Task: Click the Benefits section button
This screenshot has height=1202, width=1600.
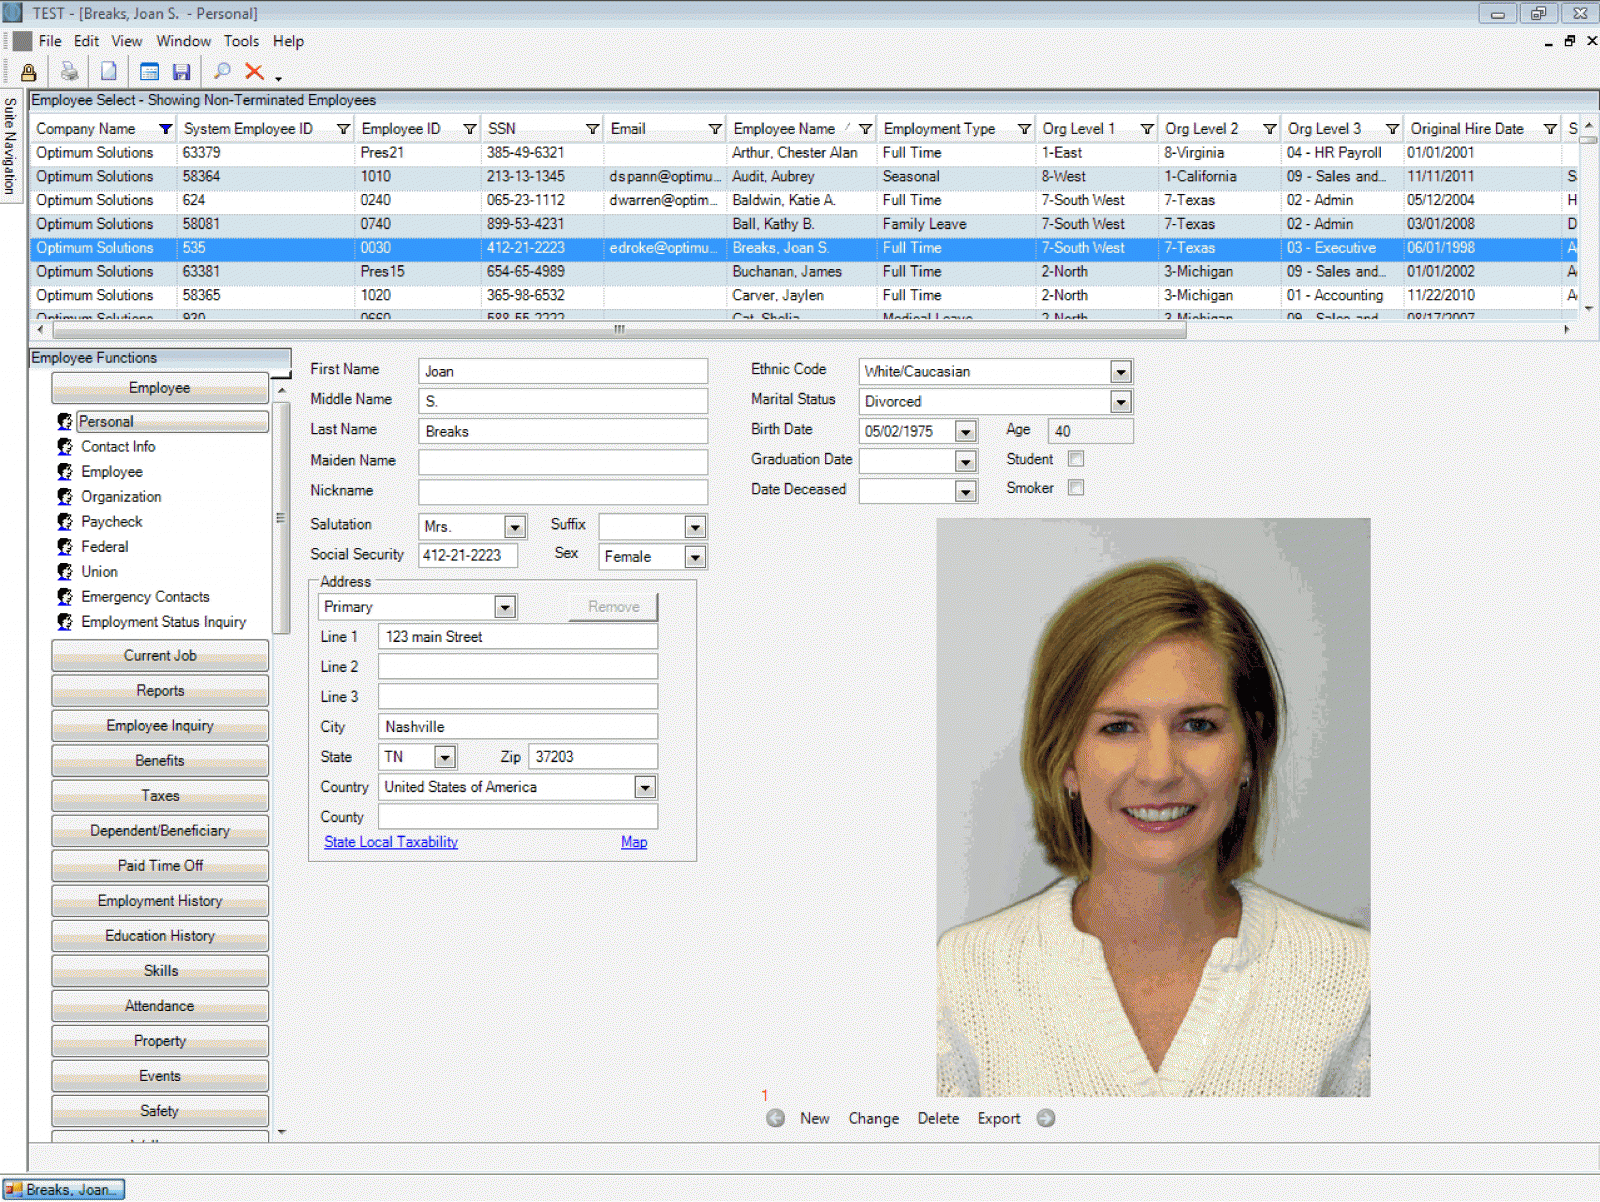Action: pyautogui.click(x=160, y=761)
